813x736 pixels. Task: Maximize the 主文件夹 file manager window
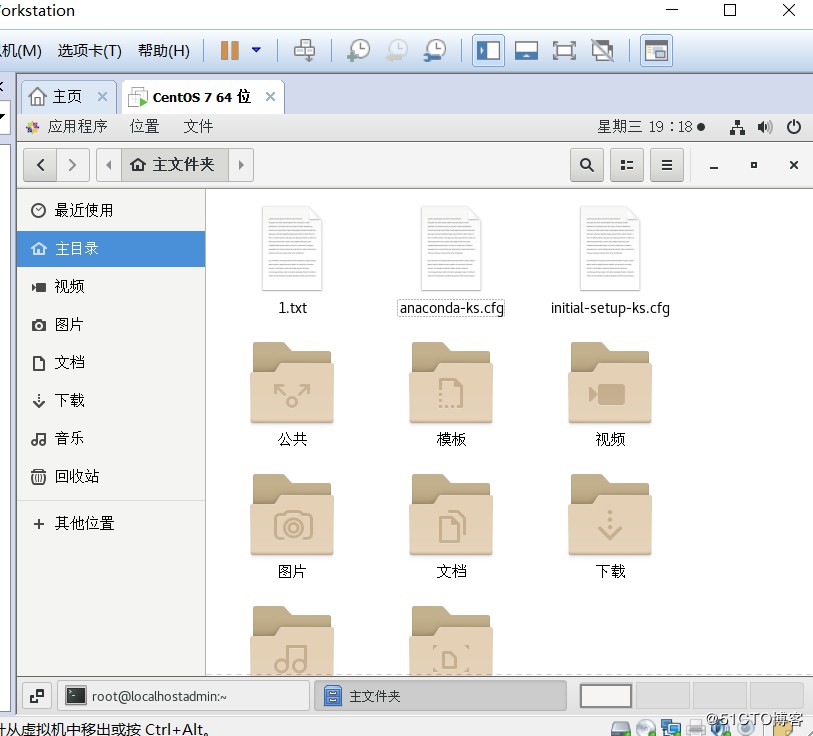[x=754, y=165]
